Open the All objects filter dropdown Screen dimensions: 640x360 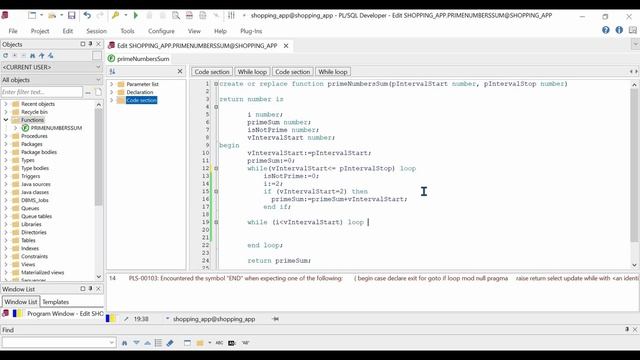pyautogui.click(x=98, y=80)
